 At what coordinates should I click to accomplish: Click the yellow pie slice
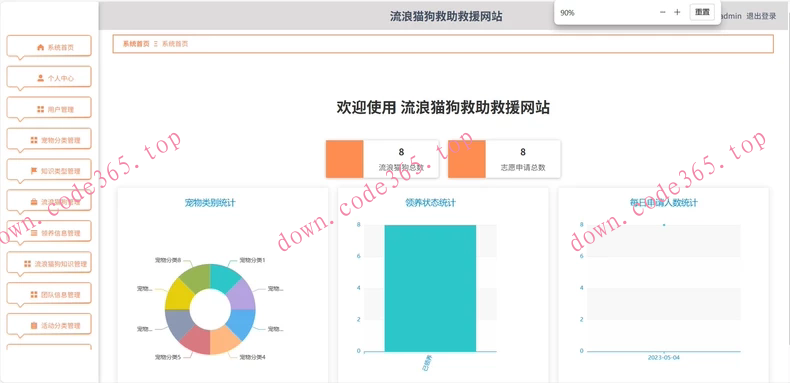[178, 296]
